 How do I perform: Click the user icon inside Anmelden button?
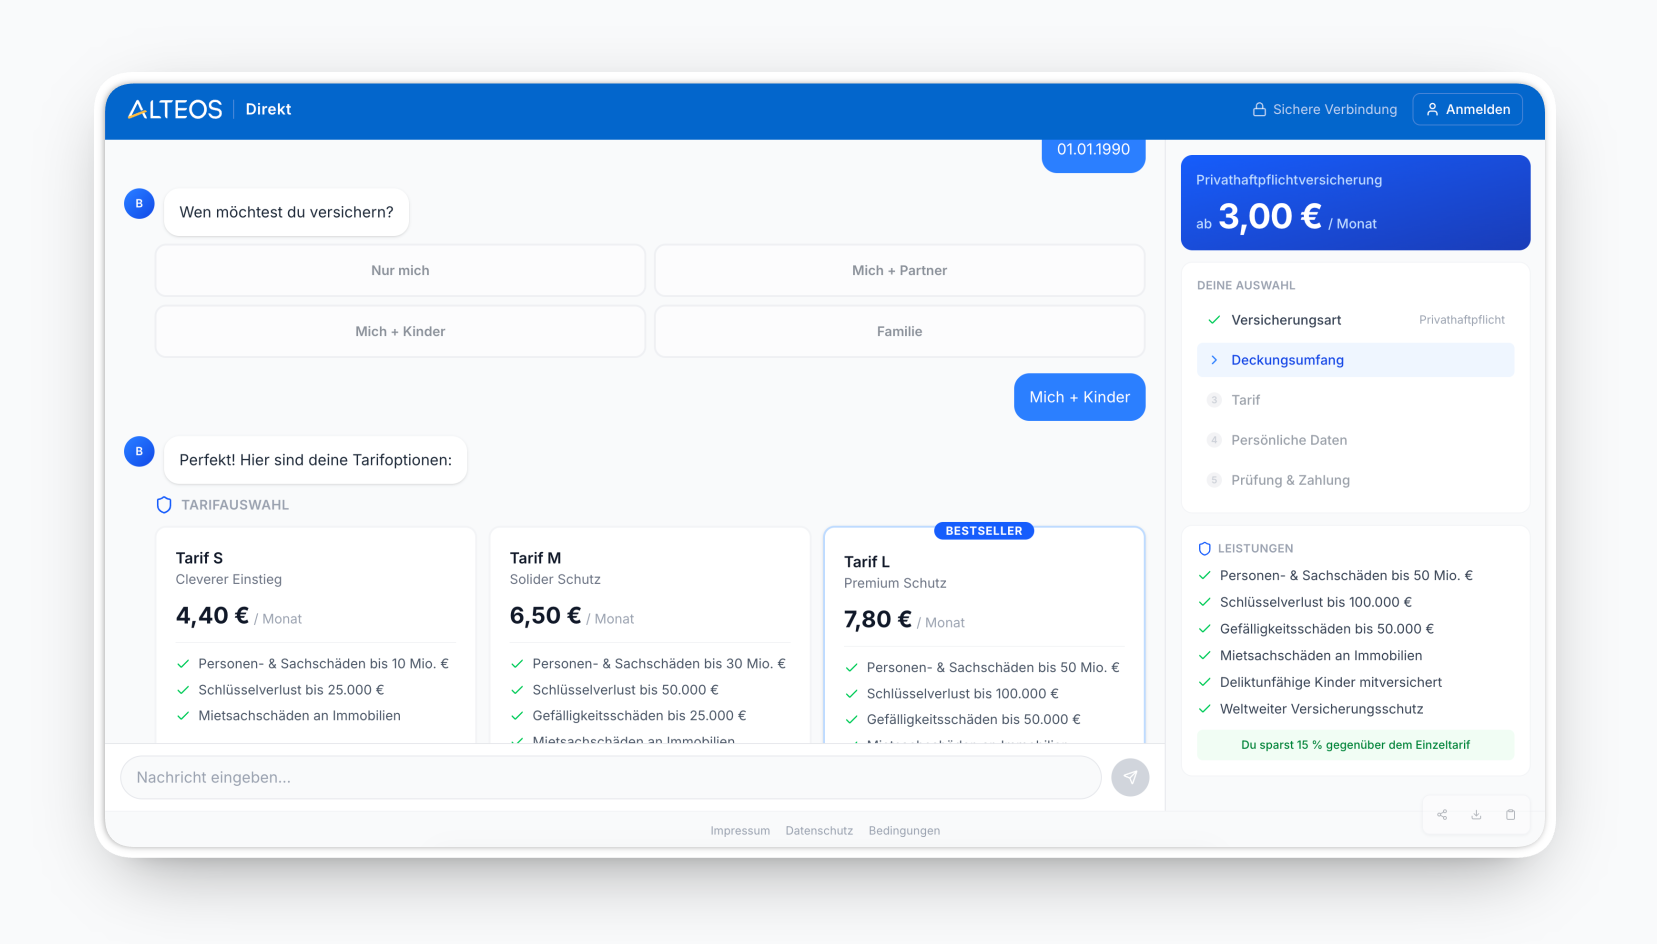click(x=1433, y=110)
